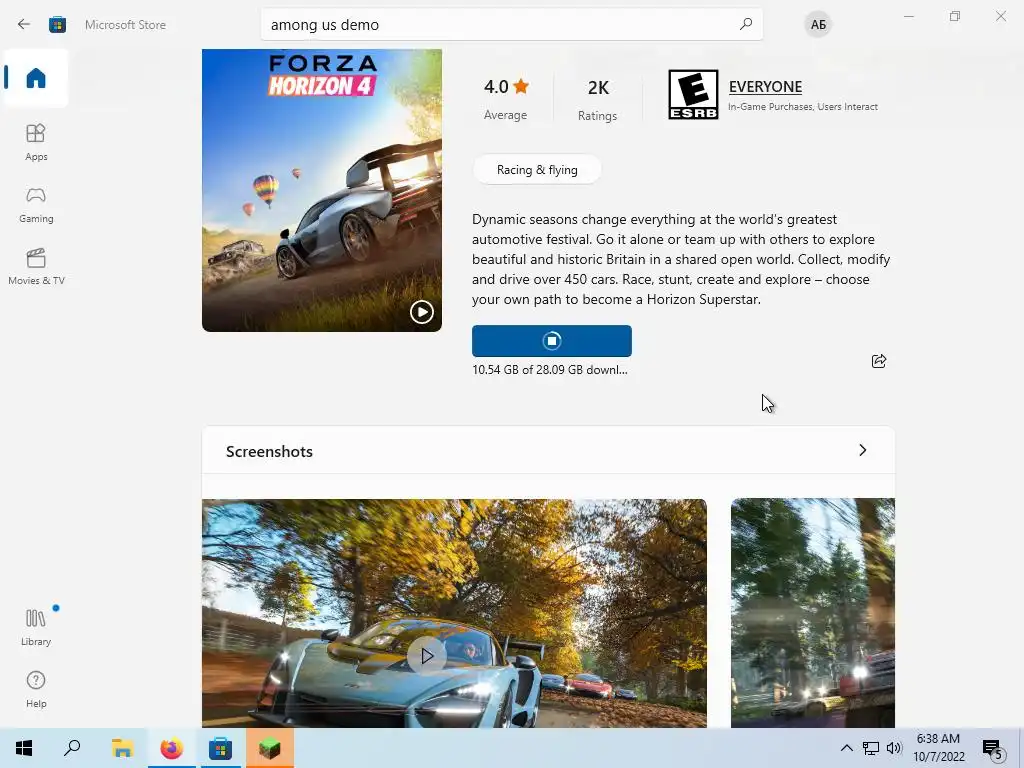Click the Forza Horizon 4 cover image
1024x768 pixels.
322,190
